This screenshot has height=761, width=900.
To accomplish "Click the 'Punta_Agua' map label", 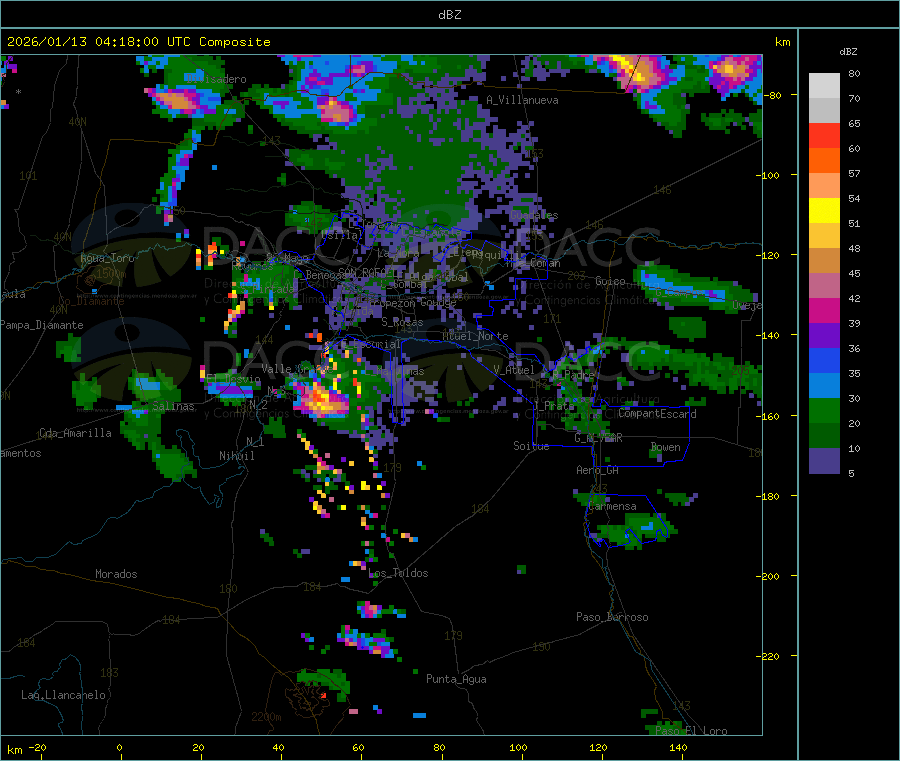I will (x=456, y=679).
